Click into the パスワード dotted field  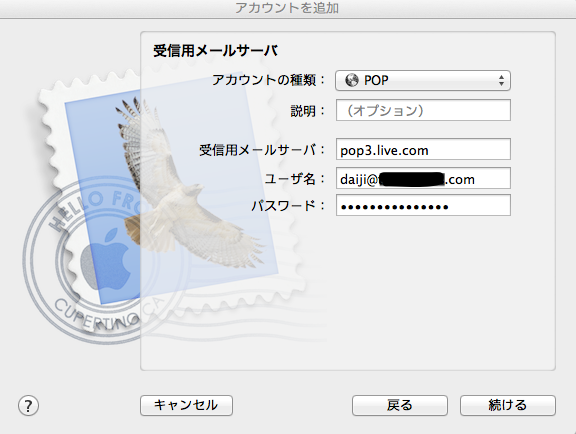pos(423,205)
